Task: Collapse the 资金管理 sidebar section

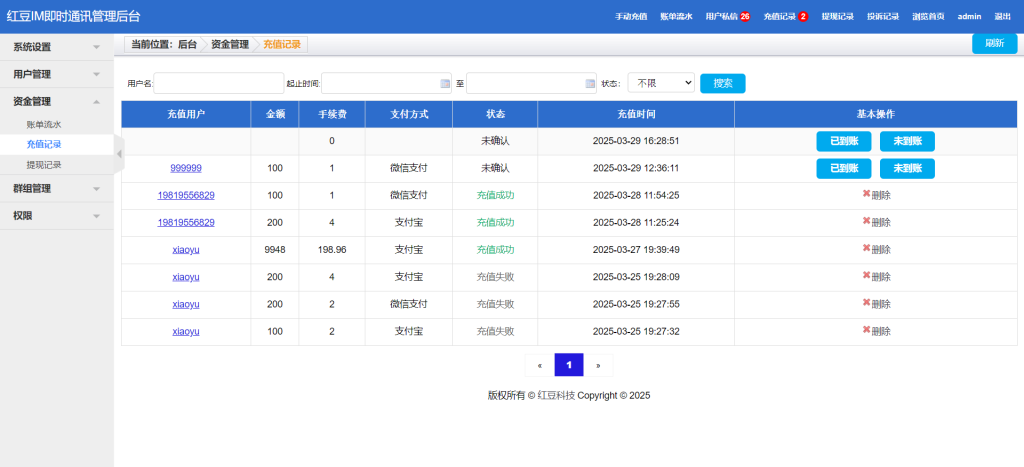Action: (x=57, y=101)
